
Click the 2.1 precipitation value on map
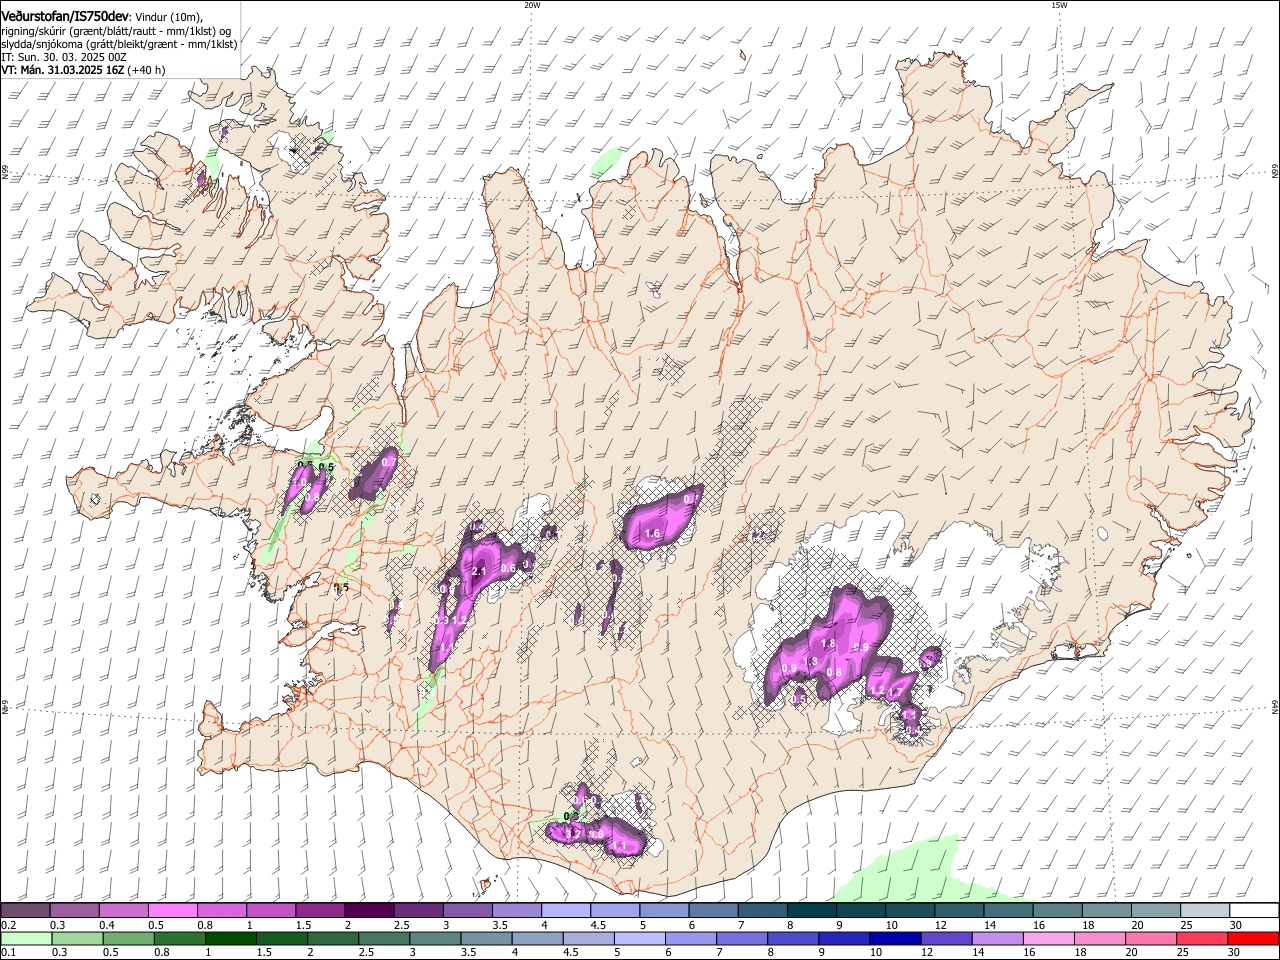click(x=478, y=572)
